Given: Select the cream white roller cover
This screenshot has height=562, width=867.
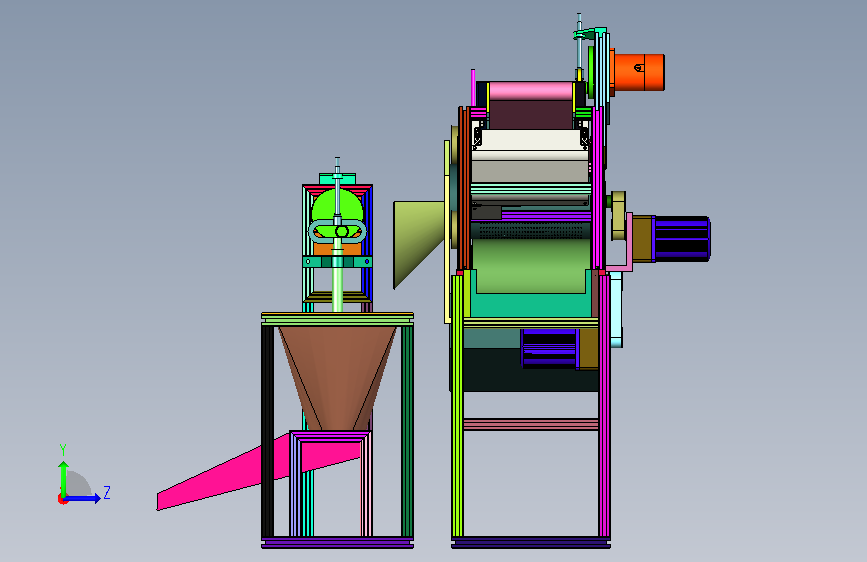Looking at the screenshot, I should click(x=530, y=140).
